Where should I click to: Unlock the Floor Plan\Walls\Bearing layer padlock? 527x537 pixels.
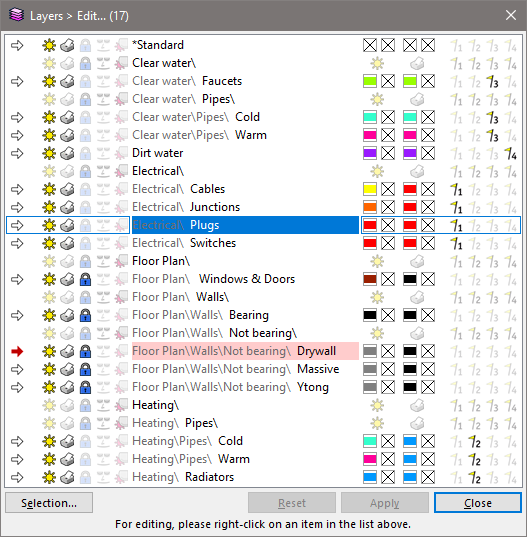[x=85, y=315]
